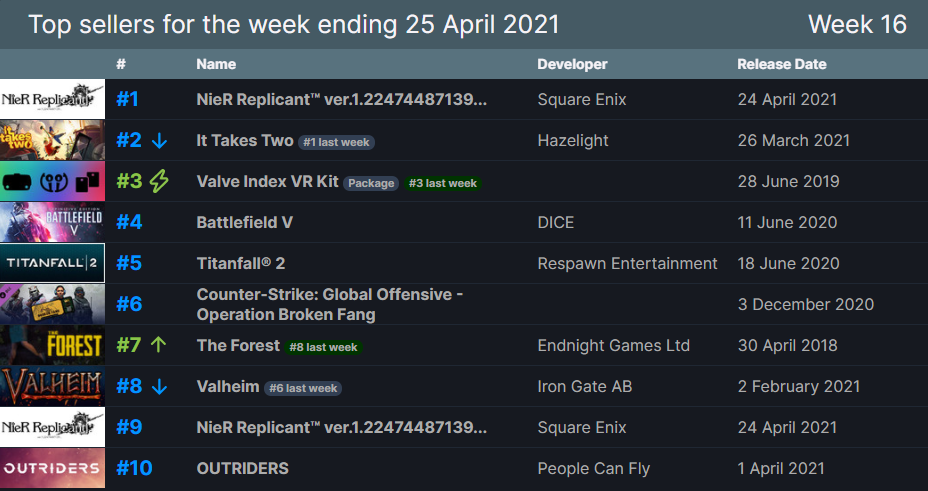
Task: Click the Package badge on Valve Index
Action: [371, 183]
